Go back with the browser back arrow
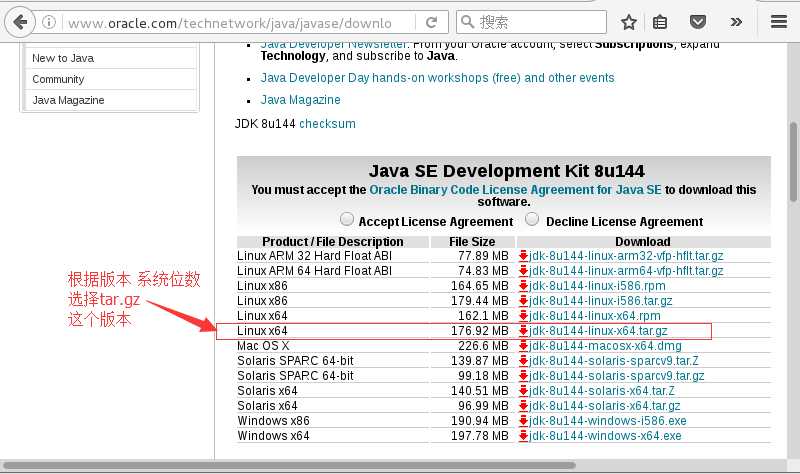The width and height of the screenshot is (800, 474). coord(20,22)
